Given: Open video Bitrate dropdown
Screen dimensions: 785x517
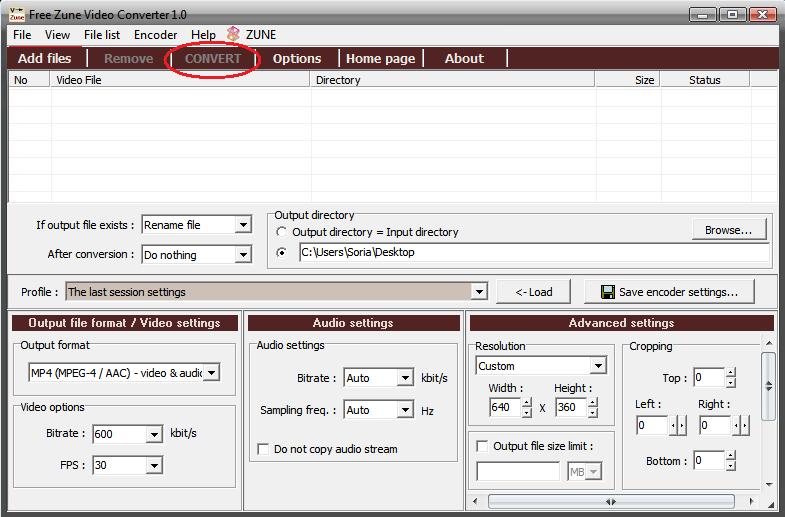Looking at the screenshot, I should (154, 434).
